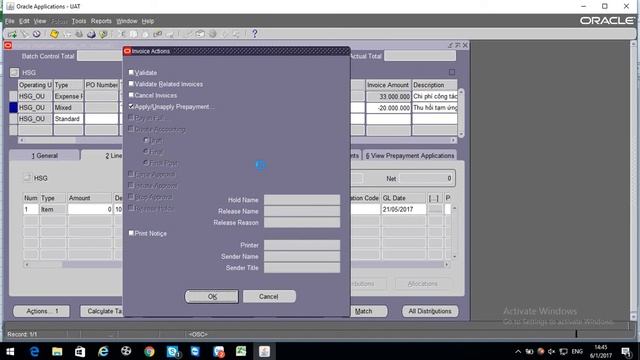Click the Clear Record eraser icon
Viewport: 640px width, 360px height.
point(157,34)
